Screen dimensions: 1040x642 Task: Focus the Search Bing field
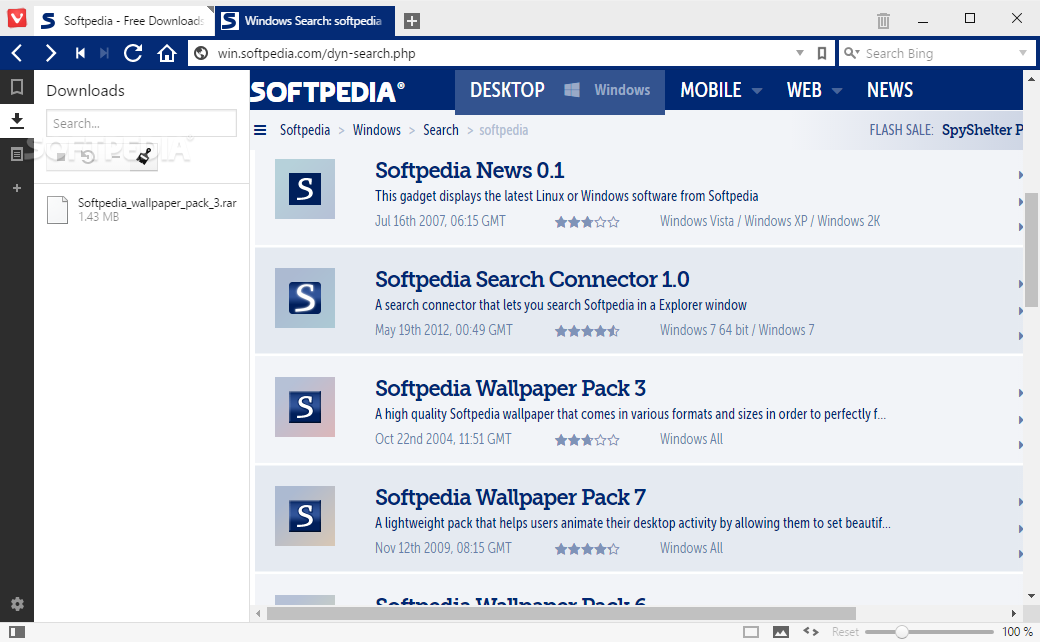pyautogui.click(x=939, y=54)
